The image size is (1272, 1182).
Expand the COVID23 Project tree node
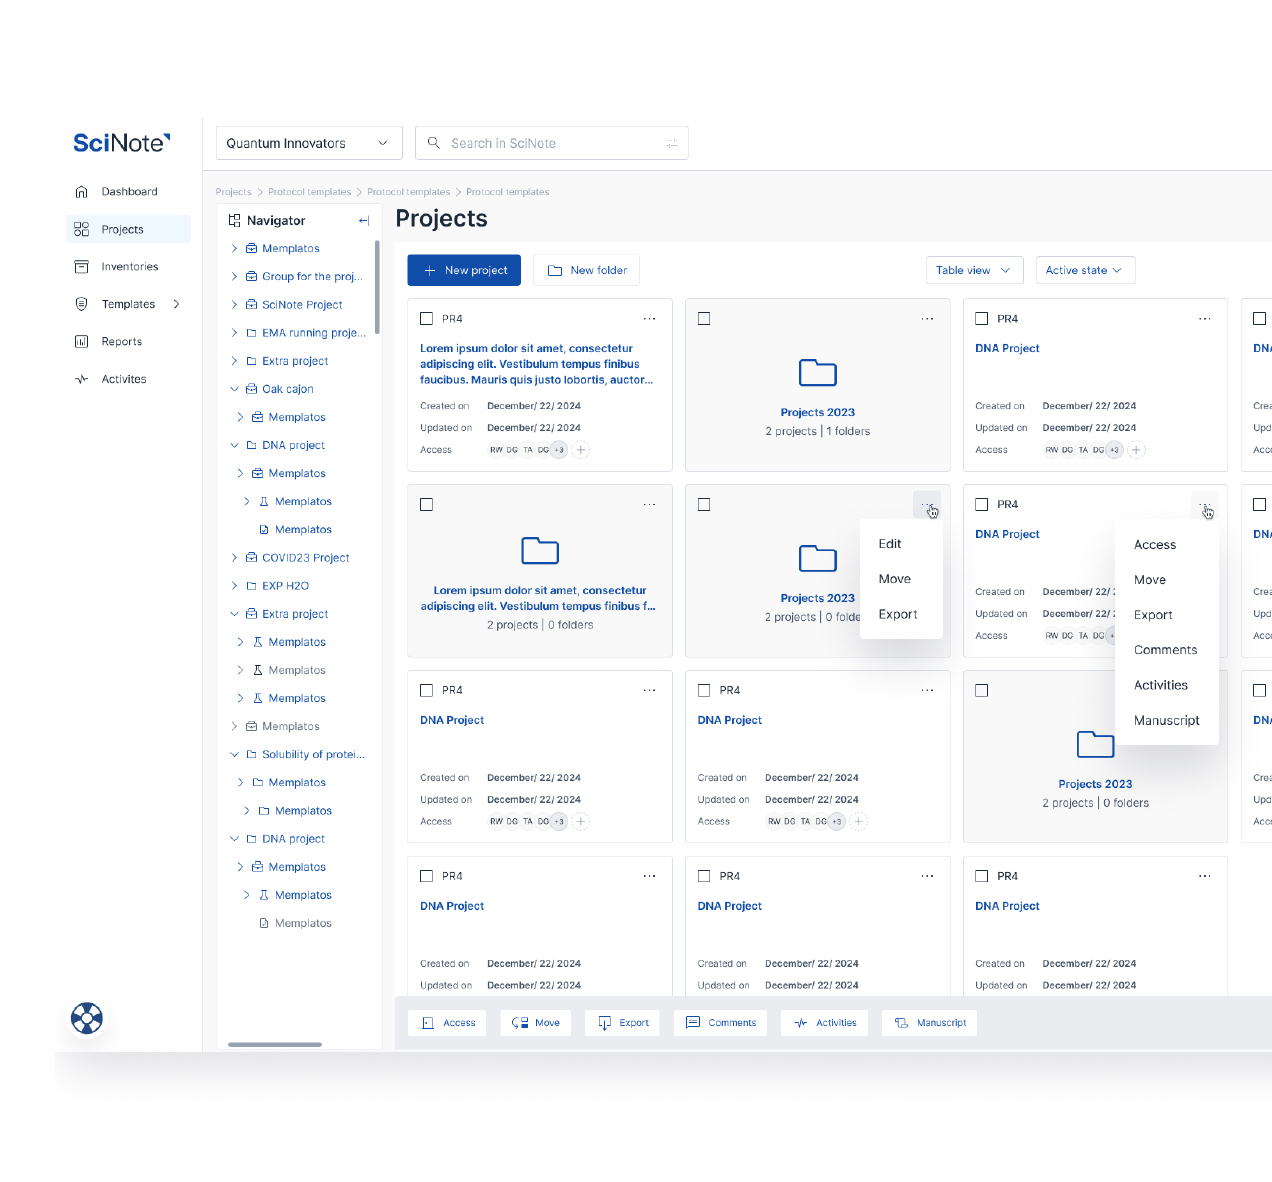tap(235, 558)
